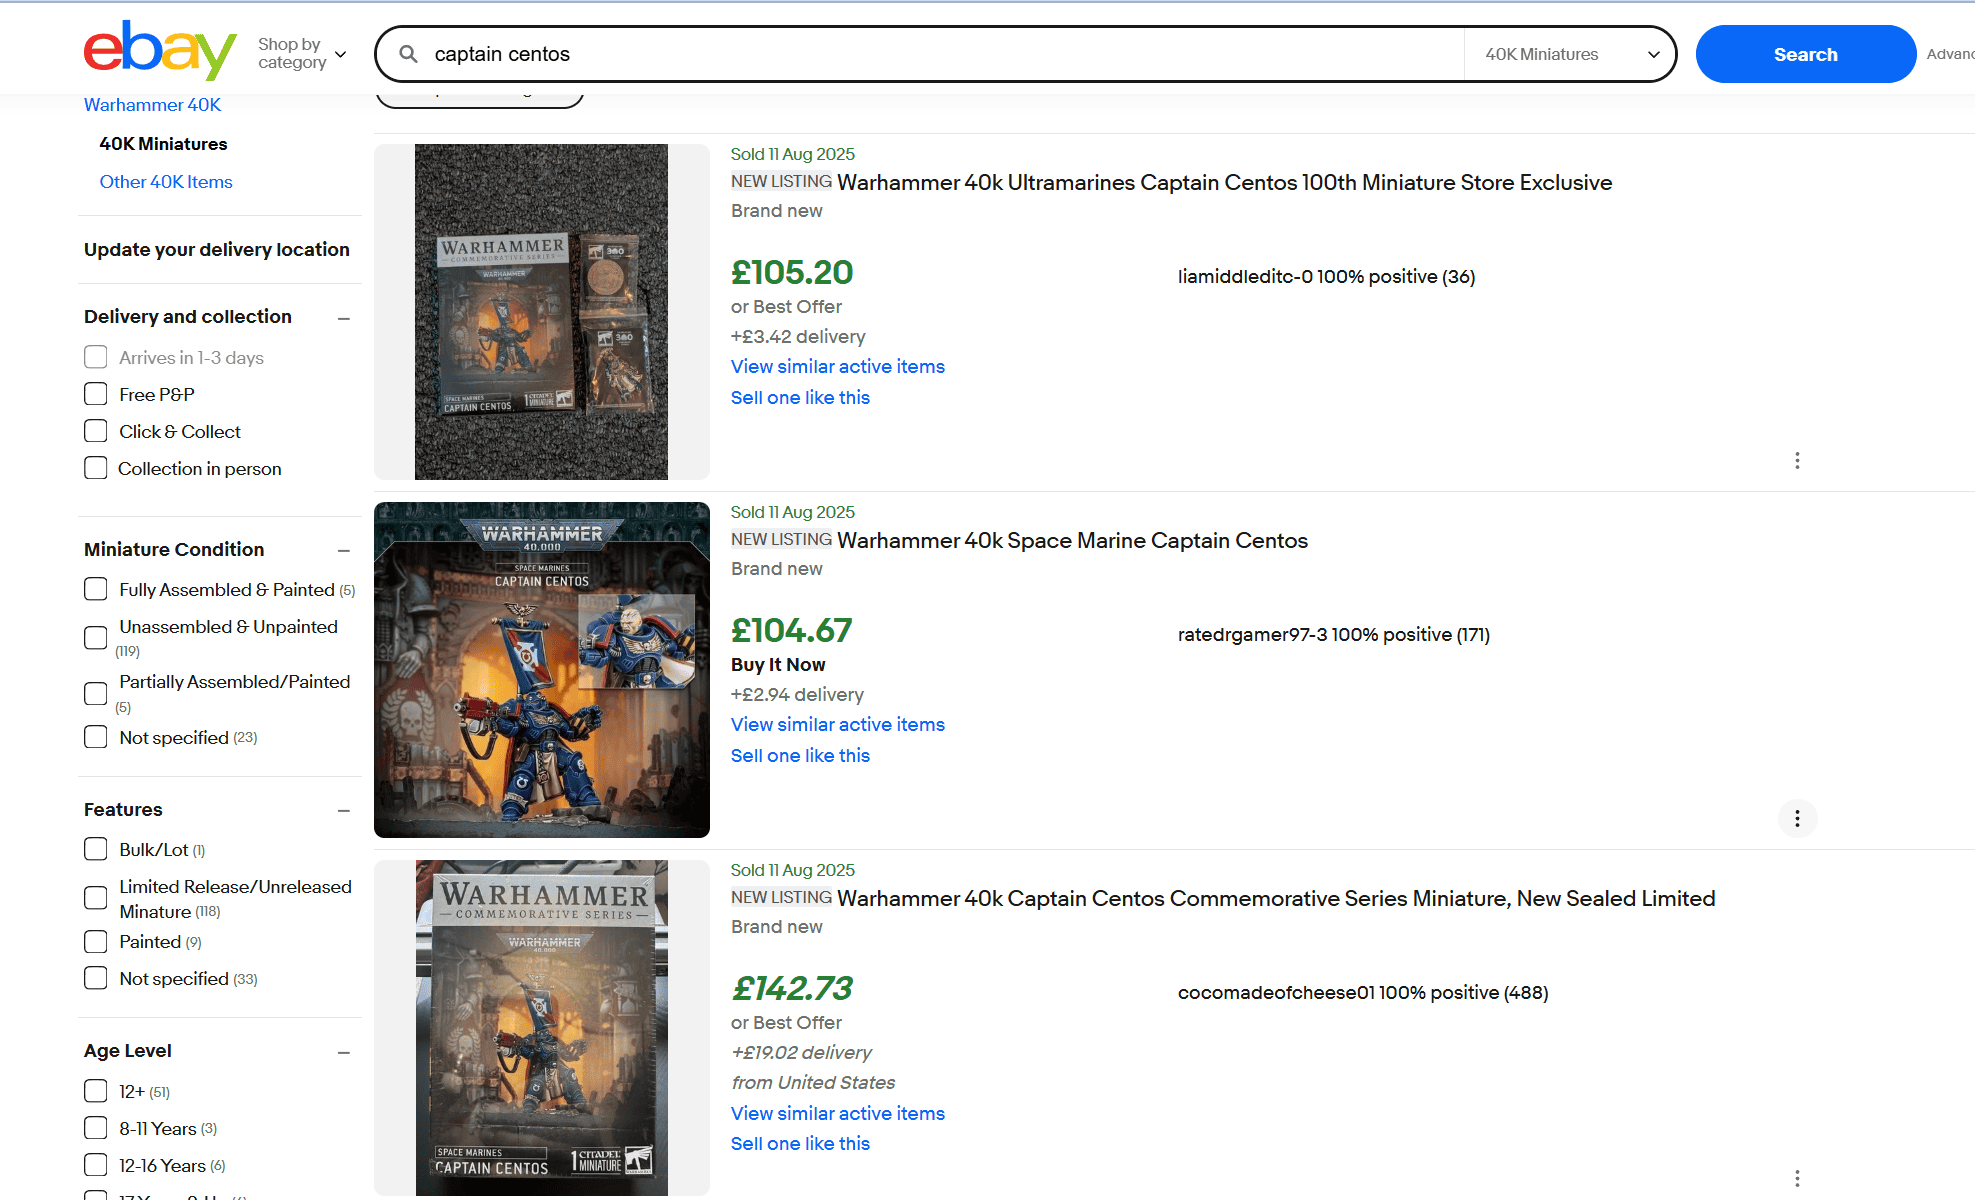Screen dimensions: 1975x1200
Task: Check condition Not specified (23)
Action: coord(96,737)
